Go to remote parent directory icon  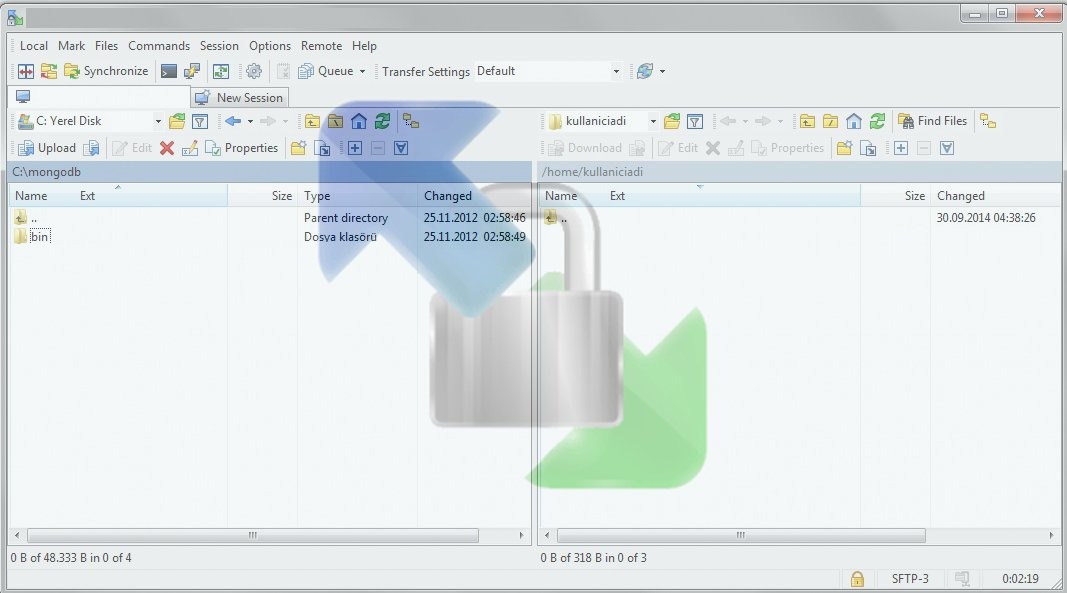tap(807, 121)
